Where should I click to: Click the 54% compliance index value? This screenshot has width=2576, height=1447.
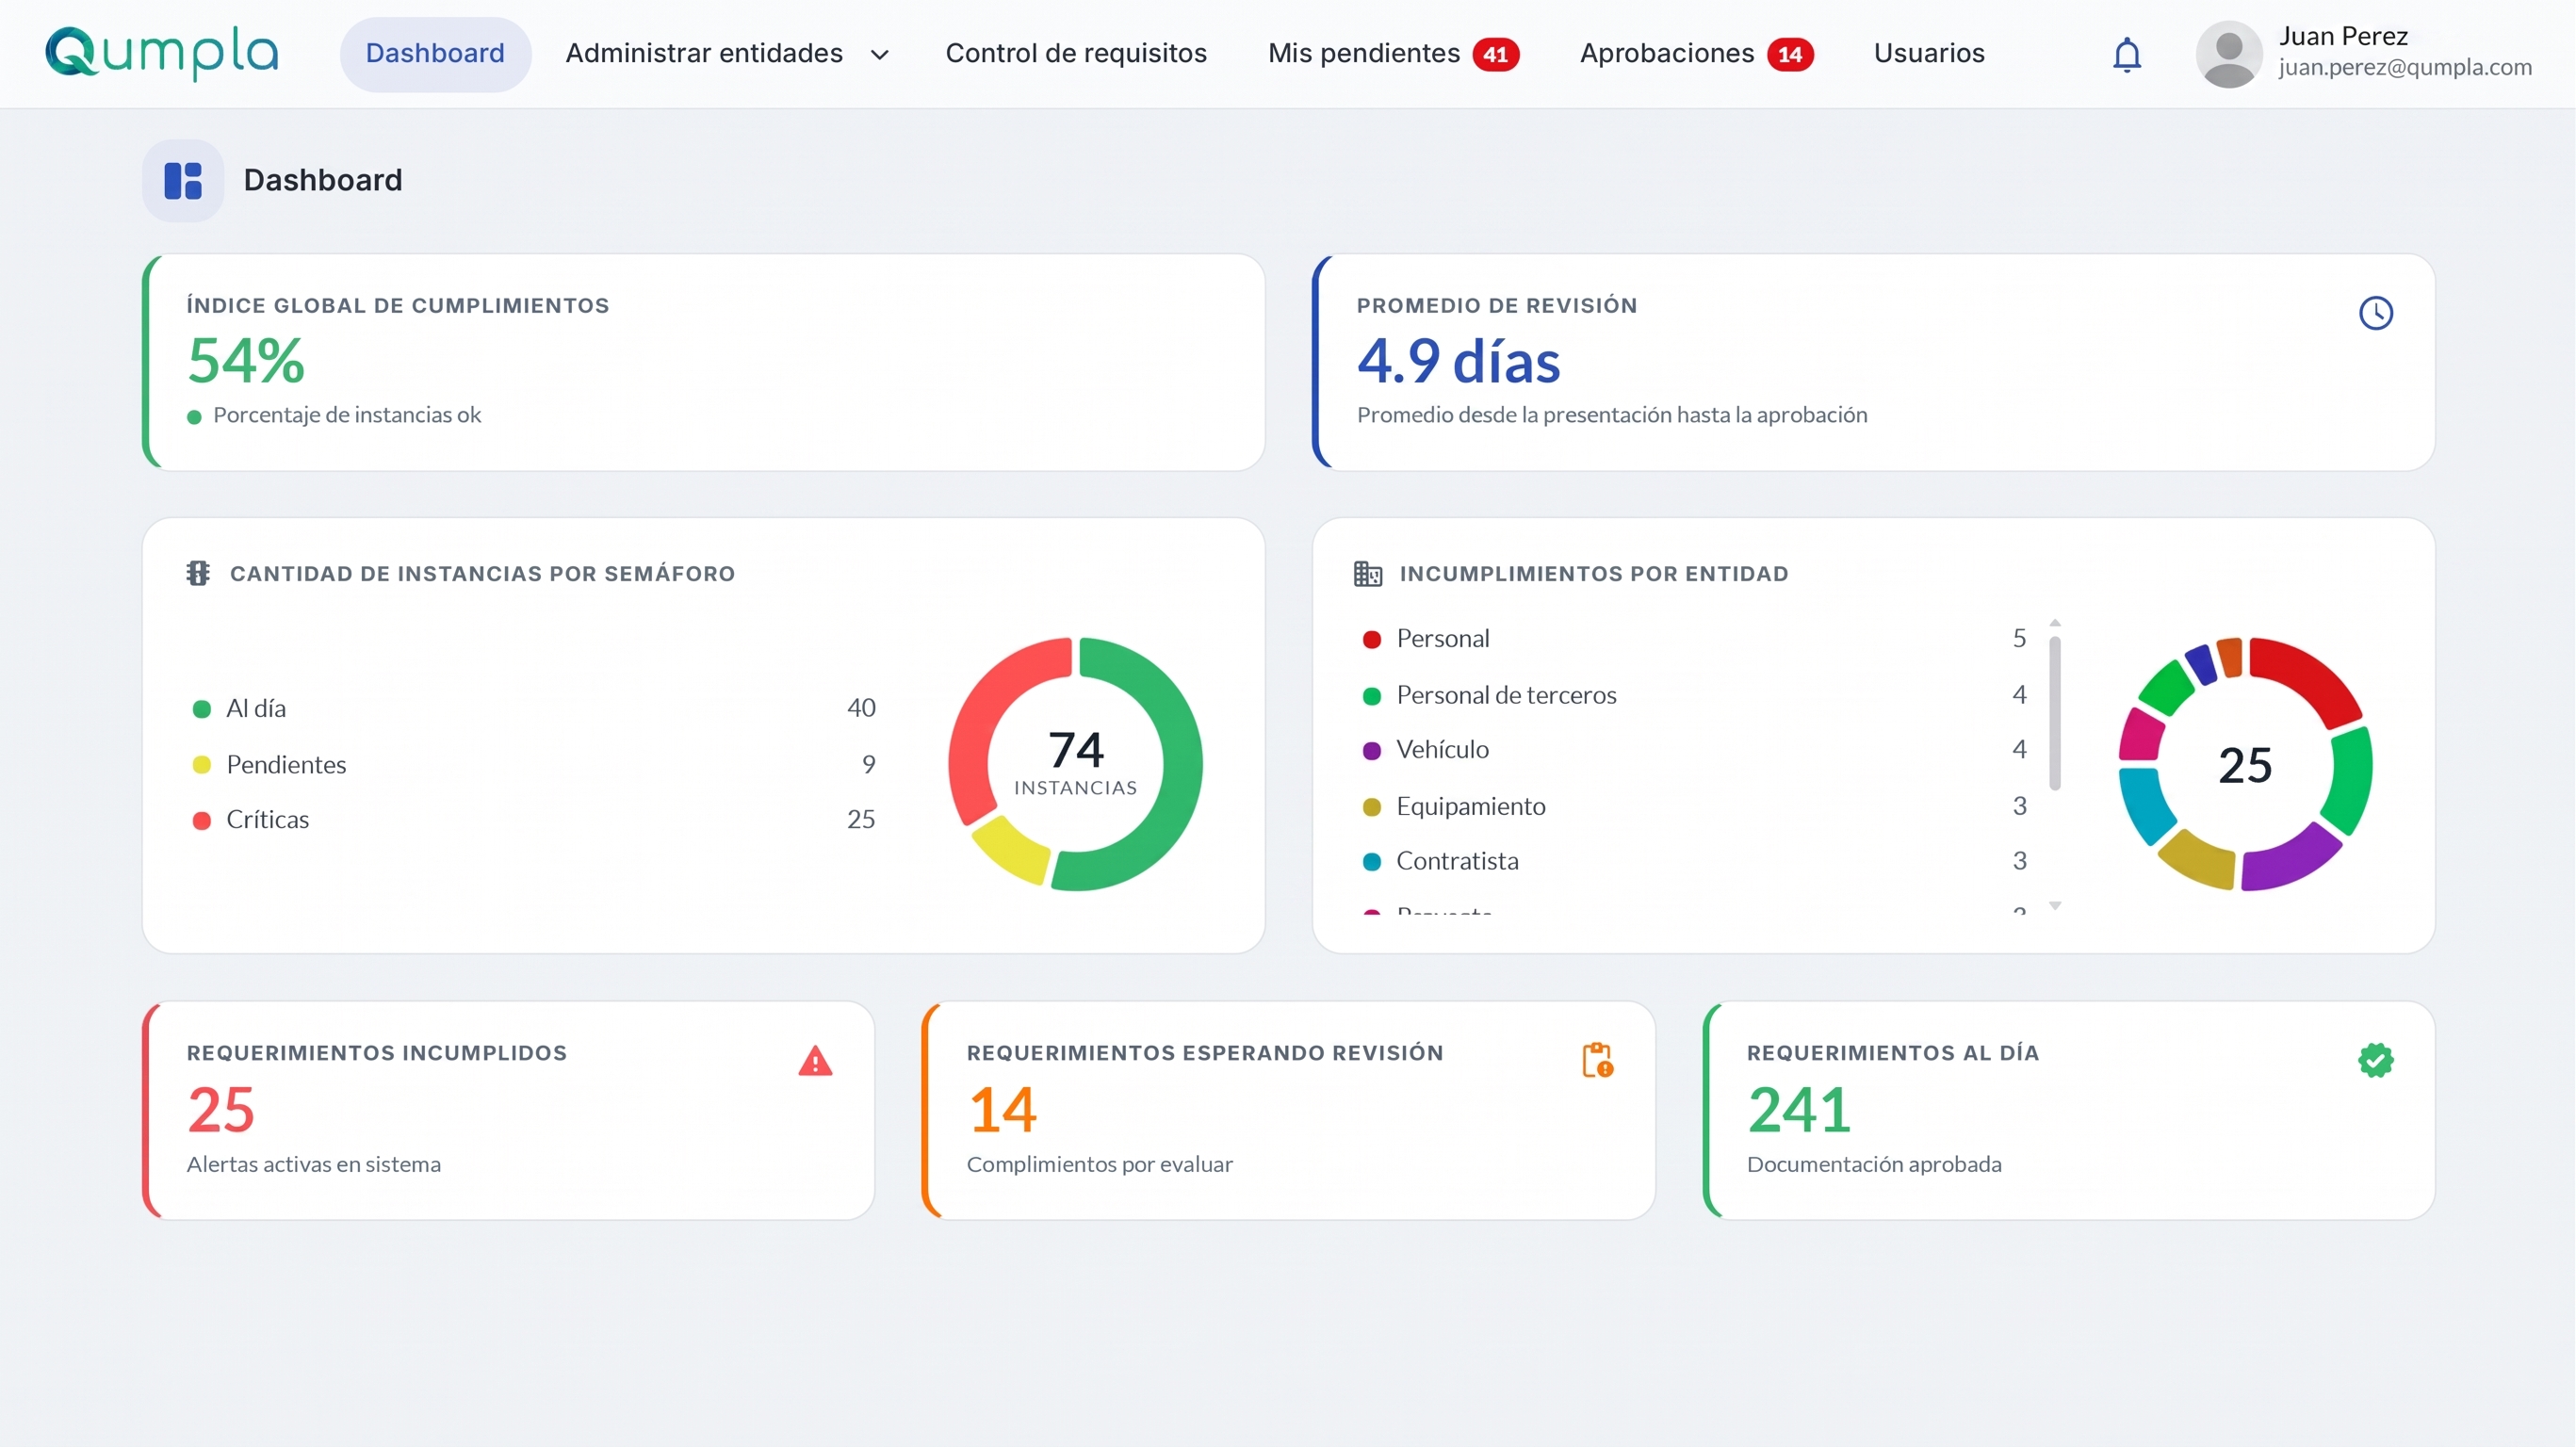[x=245, y=360]
